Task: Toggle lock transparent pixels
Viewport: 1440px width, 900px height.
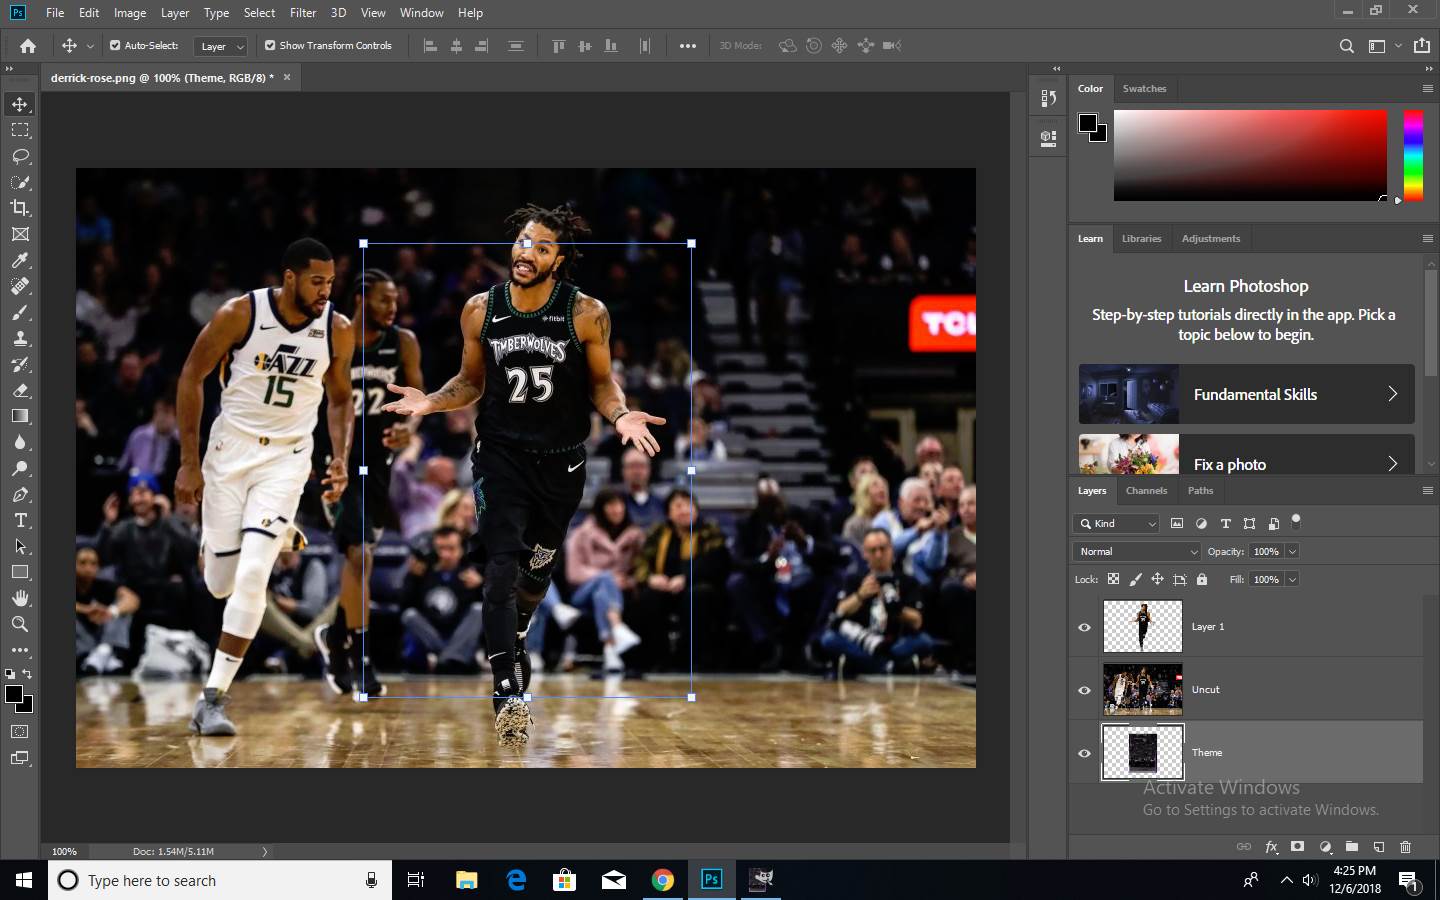Action: pyautogui.click(x=1113, y=579)
